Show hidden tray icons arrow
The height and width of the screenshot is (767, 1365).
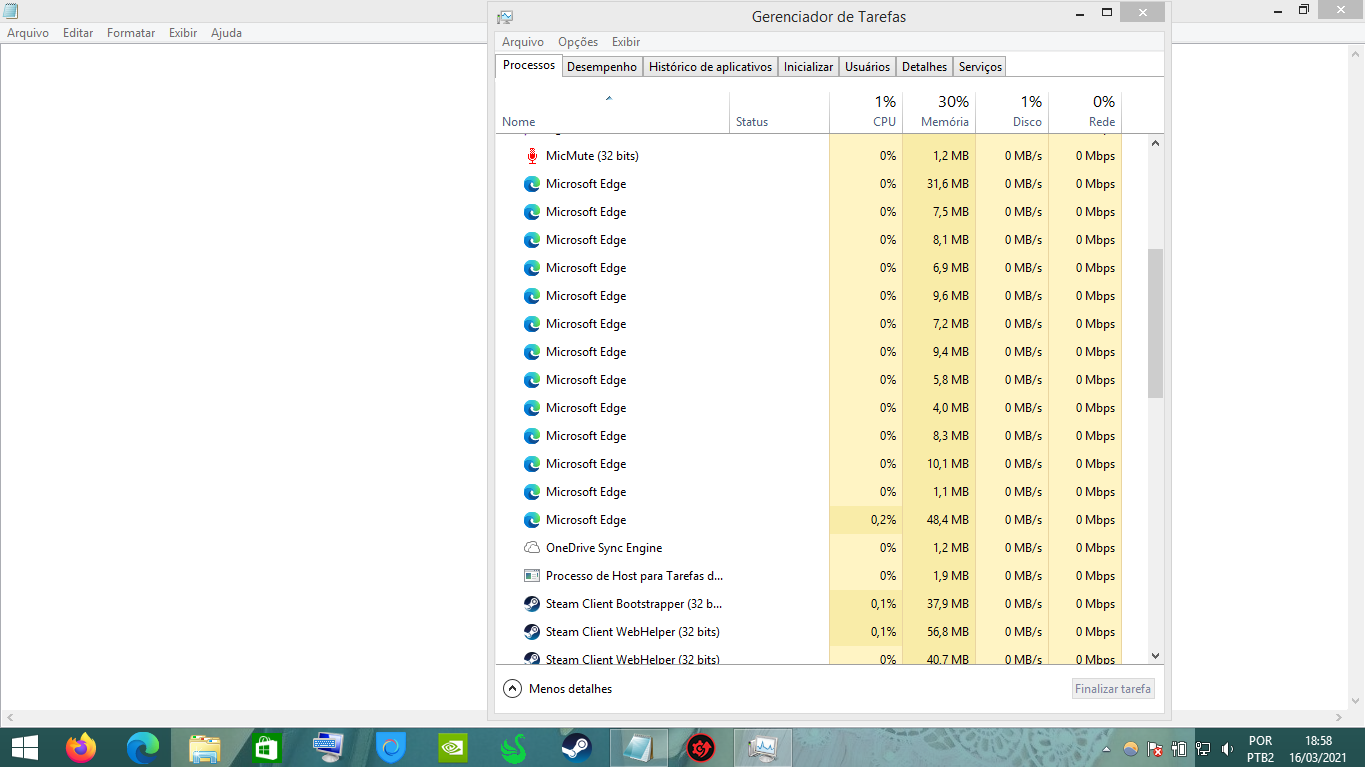click(1107, 748)
